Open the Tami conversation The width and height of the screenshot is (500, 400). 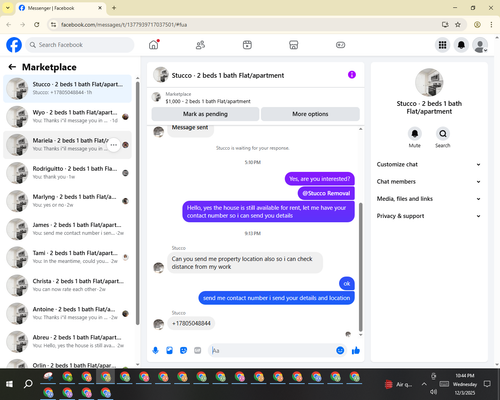[67, 257]
